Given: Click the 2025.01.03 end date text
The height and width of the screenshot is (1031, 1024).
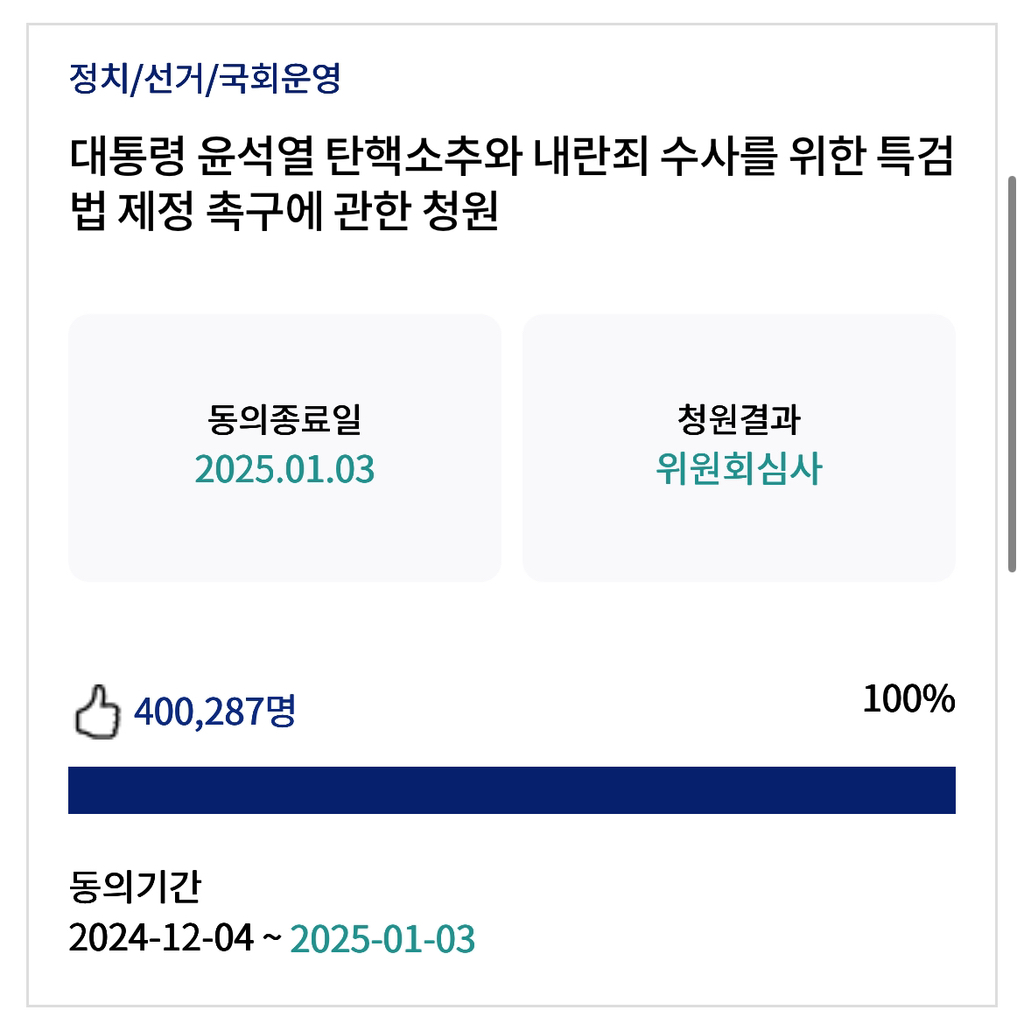Looking at the screenshot, I should tap(285, 469).
